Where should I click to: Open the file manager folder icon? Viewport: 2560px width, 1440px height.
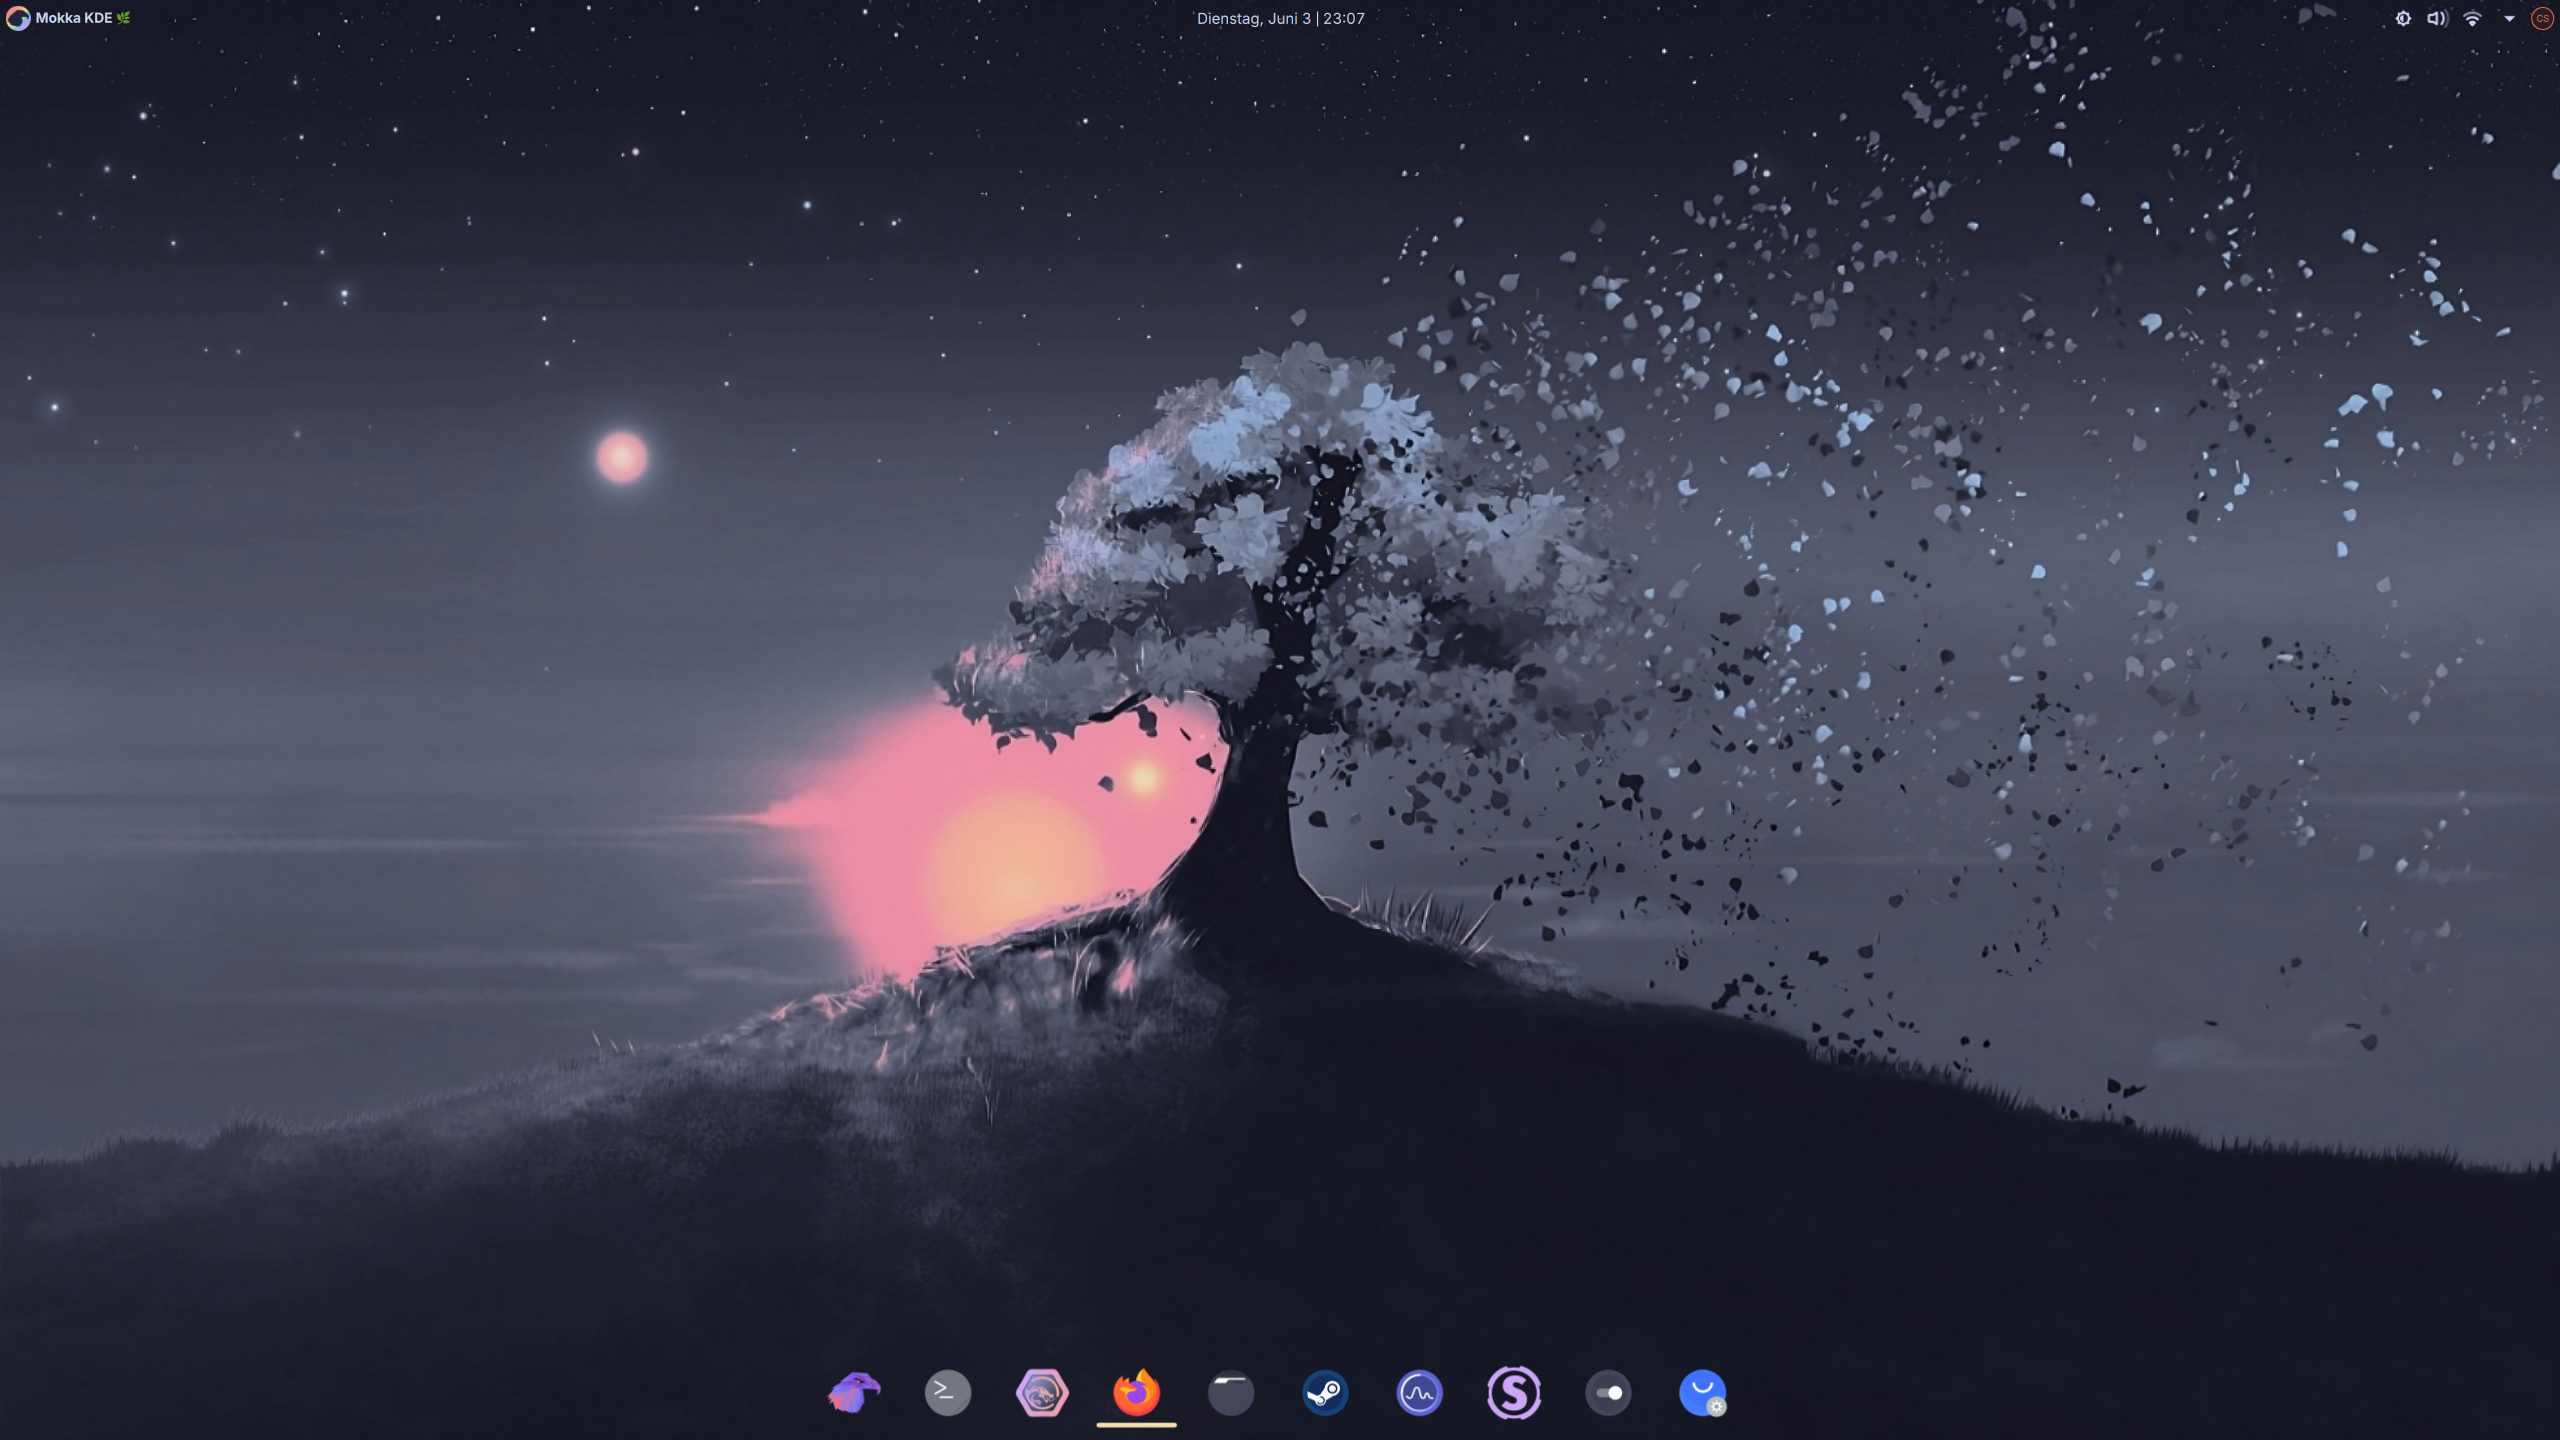pos(1231,1392)
